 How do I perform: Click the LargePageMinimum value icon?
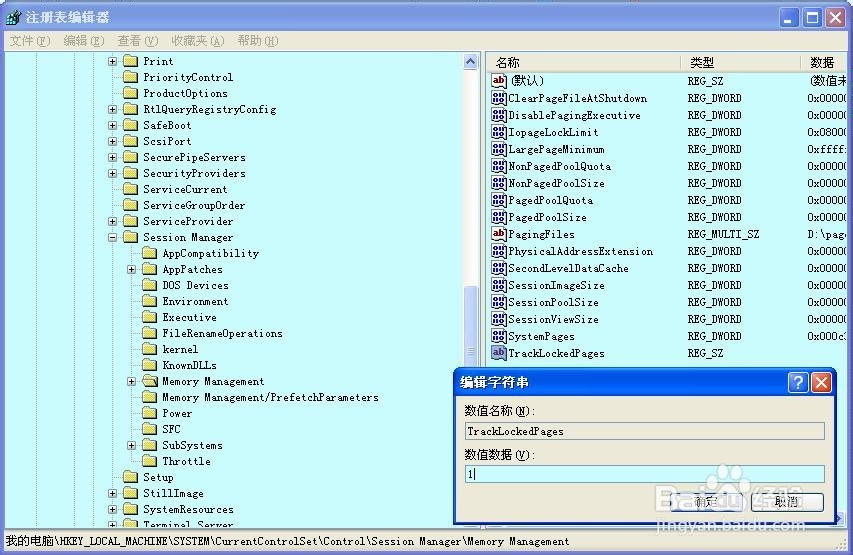pyautogui.click(x=498, y=149)
